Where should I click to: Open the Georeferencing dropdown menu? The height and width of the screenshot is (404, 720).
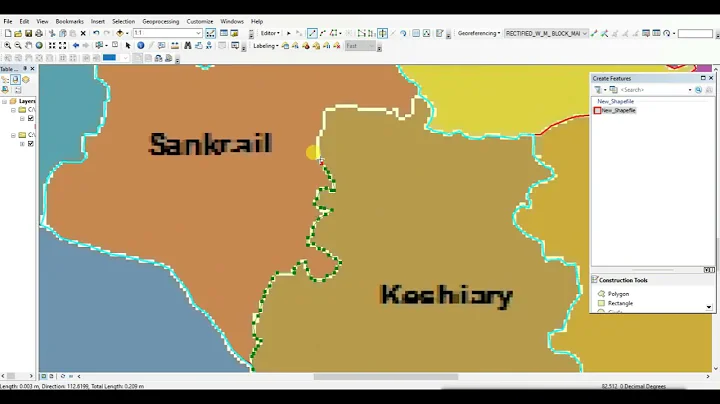[x=479, y=34]
